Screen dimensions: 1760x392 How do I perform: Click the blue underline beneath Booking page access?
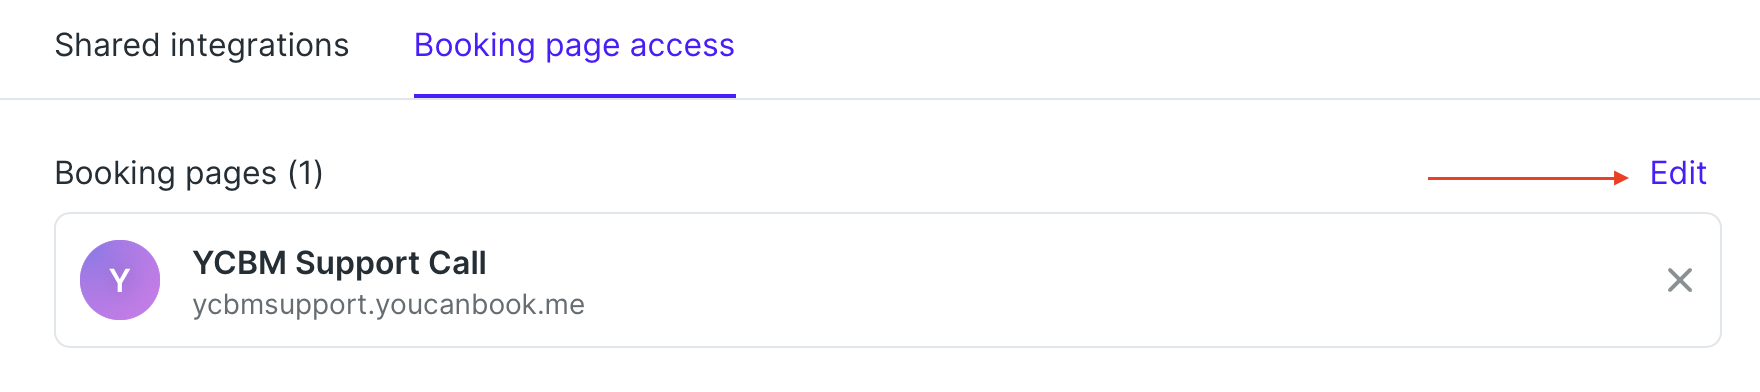coord(575,96)
